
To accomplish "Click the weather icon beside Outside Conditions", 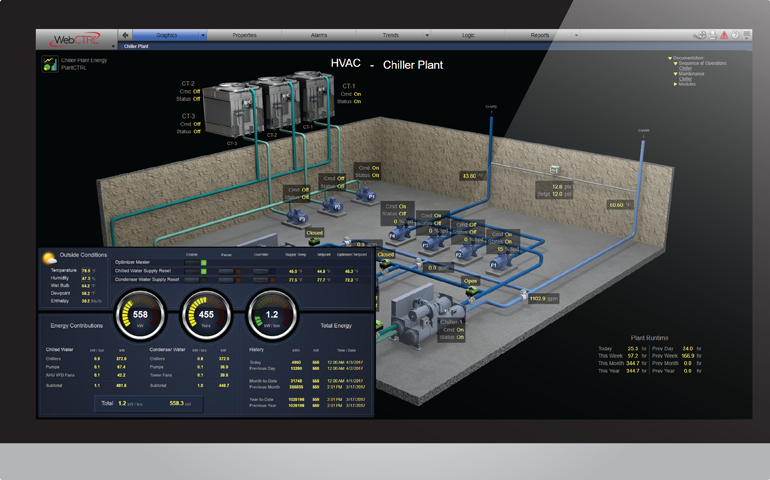I will point(49,258).
